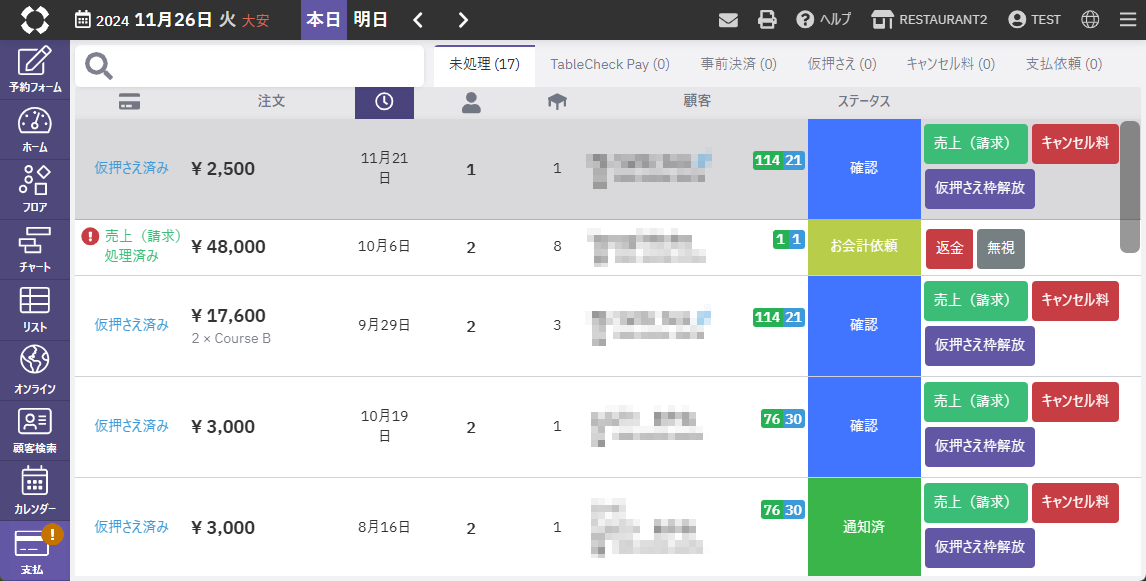Open オンライン in sidebar
The image size is (1146, 581).
pos(35,371)
